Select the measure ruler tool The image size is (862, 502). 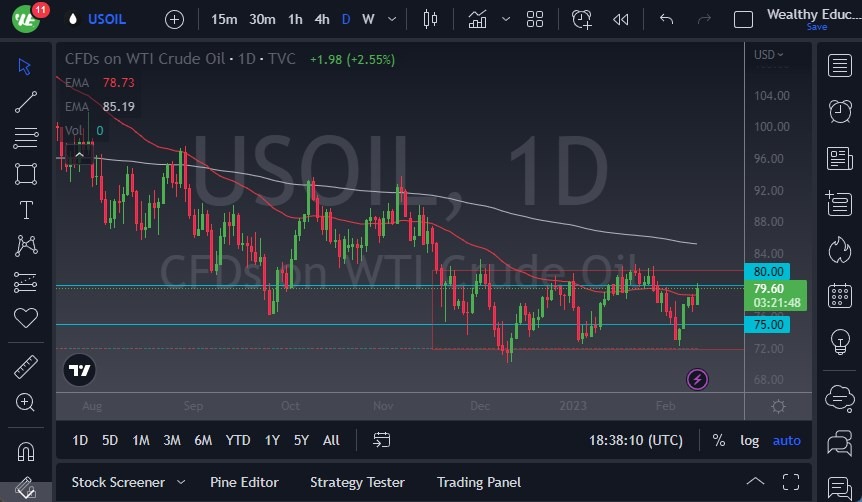26,367
